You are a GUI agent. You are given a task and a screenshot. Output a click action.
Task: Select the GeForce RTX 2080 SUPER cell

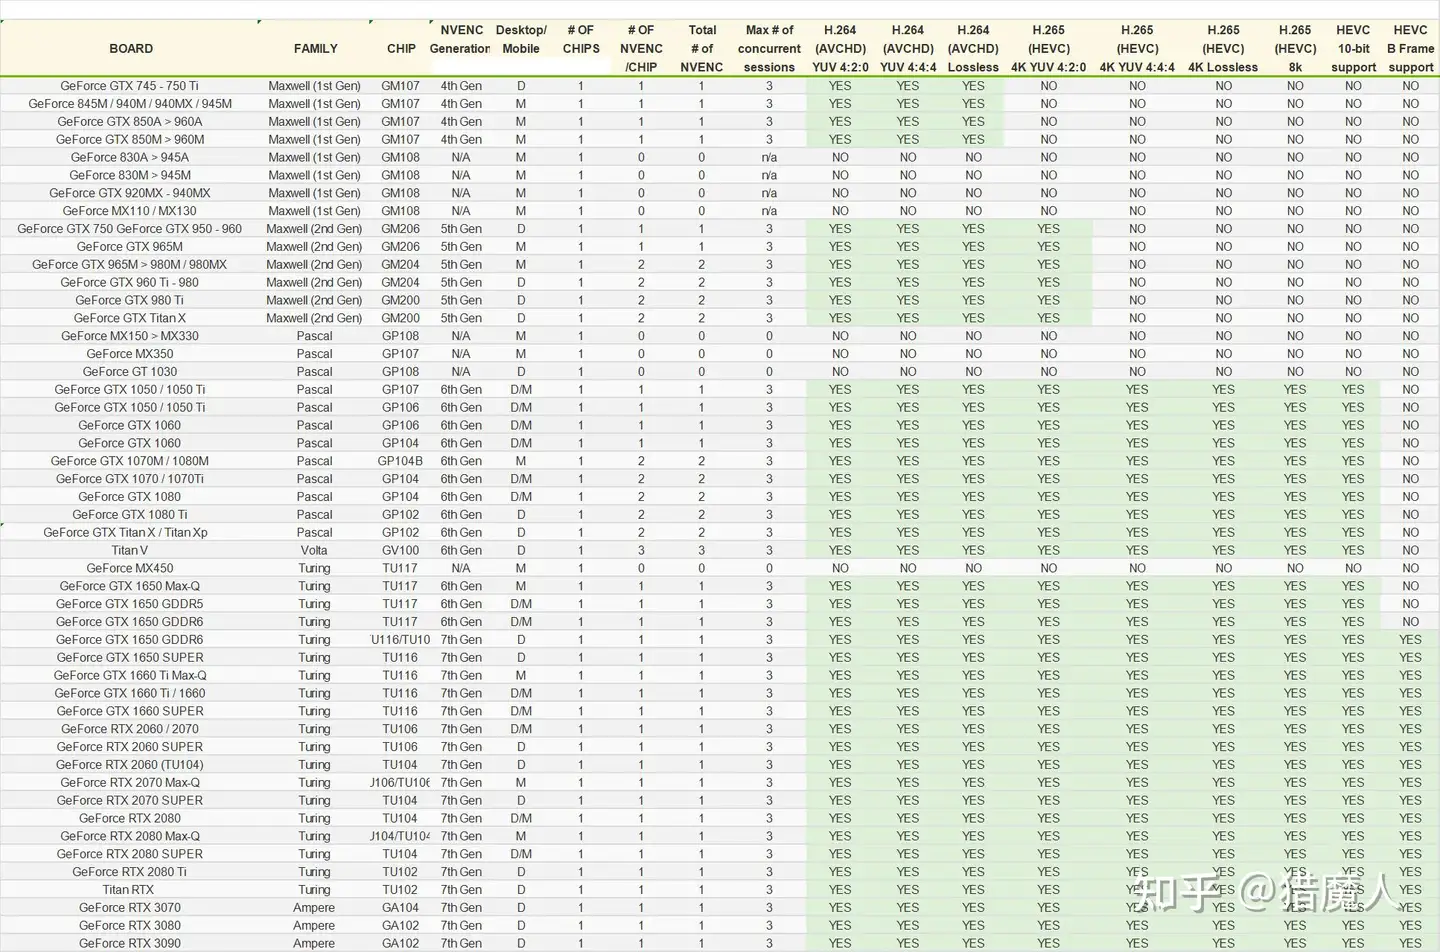130,855
